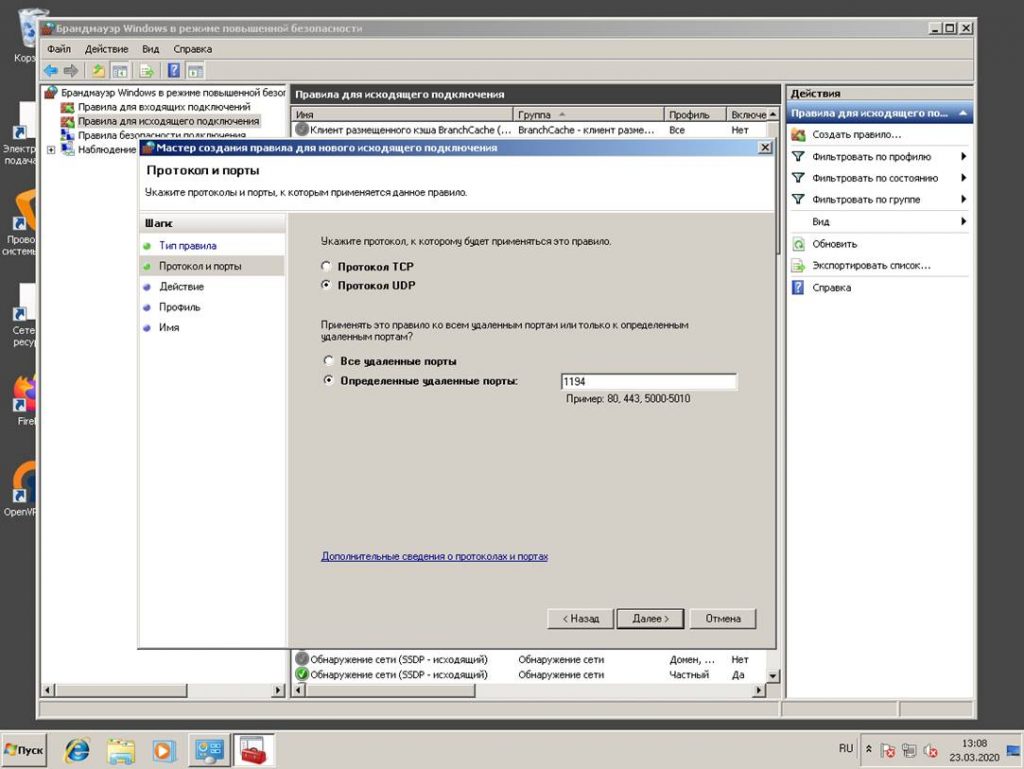Click the Фильтровать по состоянию funnel icon
Screen dimensions: 1024x769
click(x=798, y=178)
